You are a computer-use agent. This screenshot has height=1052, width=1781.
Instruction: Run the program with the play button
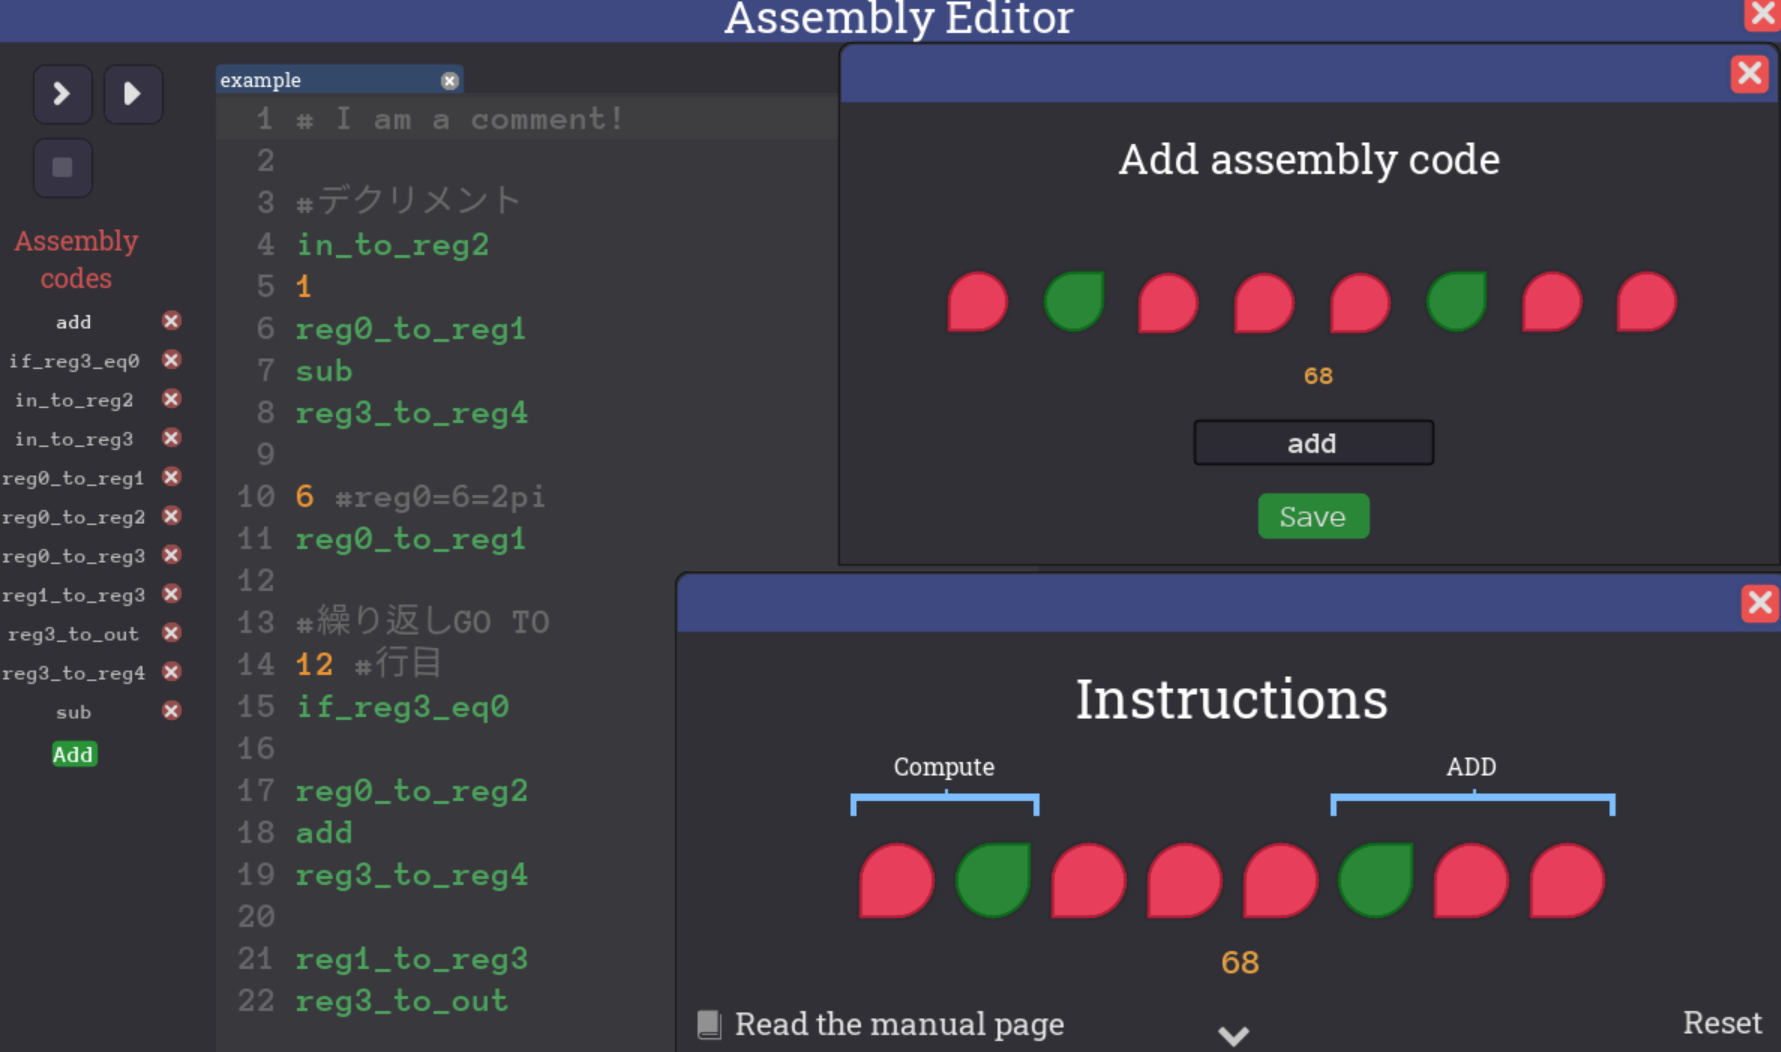133,94
